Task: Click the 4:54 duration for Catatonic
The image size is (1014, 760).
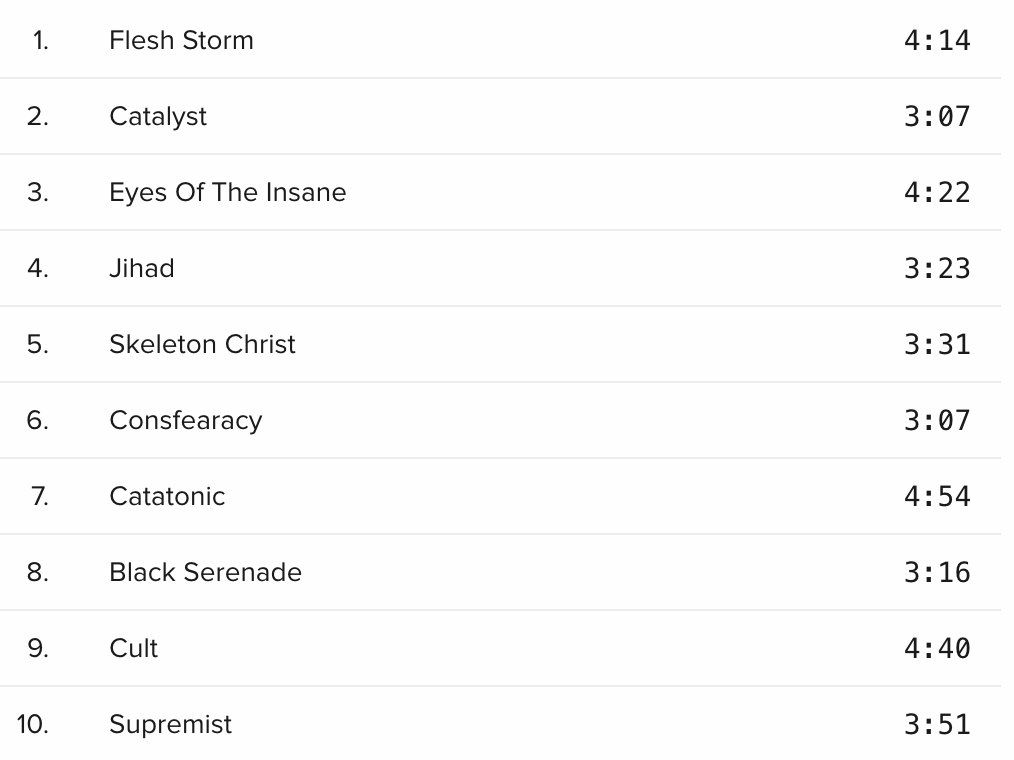Action: coord(937,496)
